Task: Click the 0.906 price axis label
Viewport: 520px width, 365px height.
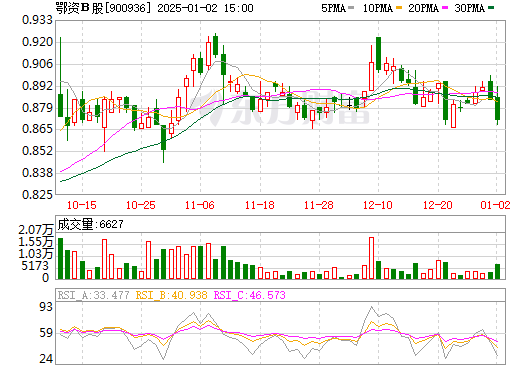Action: coord(37,64)
